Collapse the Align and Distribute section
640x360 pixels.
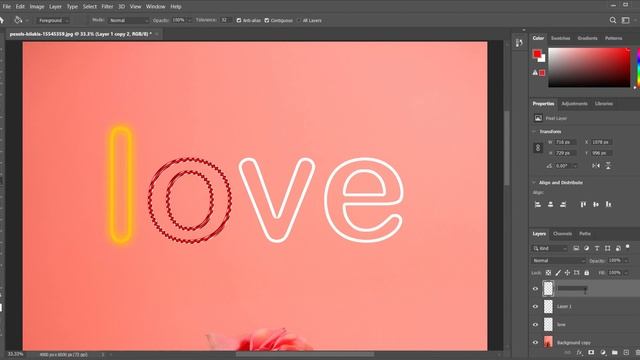pyautogui.click(x=533, y=182)
